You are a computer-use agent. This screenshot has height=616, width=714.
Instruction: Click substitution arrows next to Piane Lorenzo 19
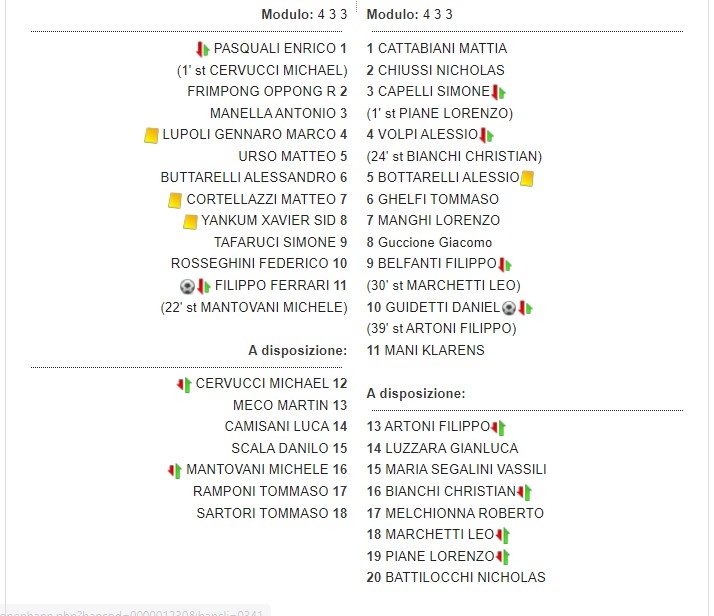click(503, 557)
